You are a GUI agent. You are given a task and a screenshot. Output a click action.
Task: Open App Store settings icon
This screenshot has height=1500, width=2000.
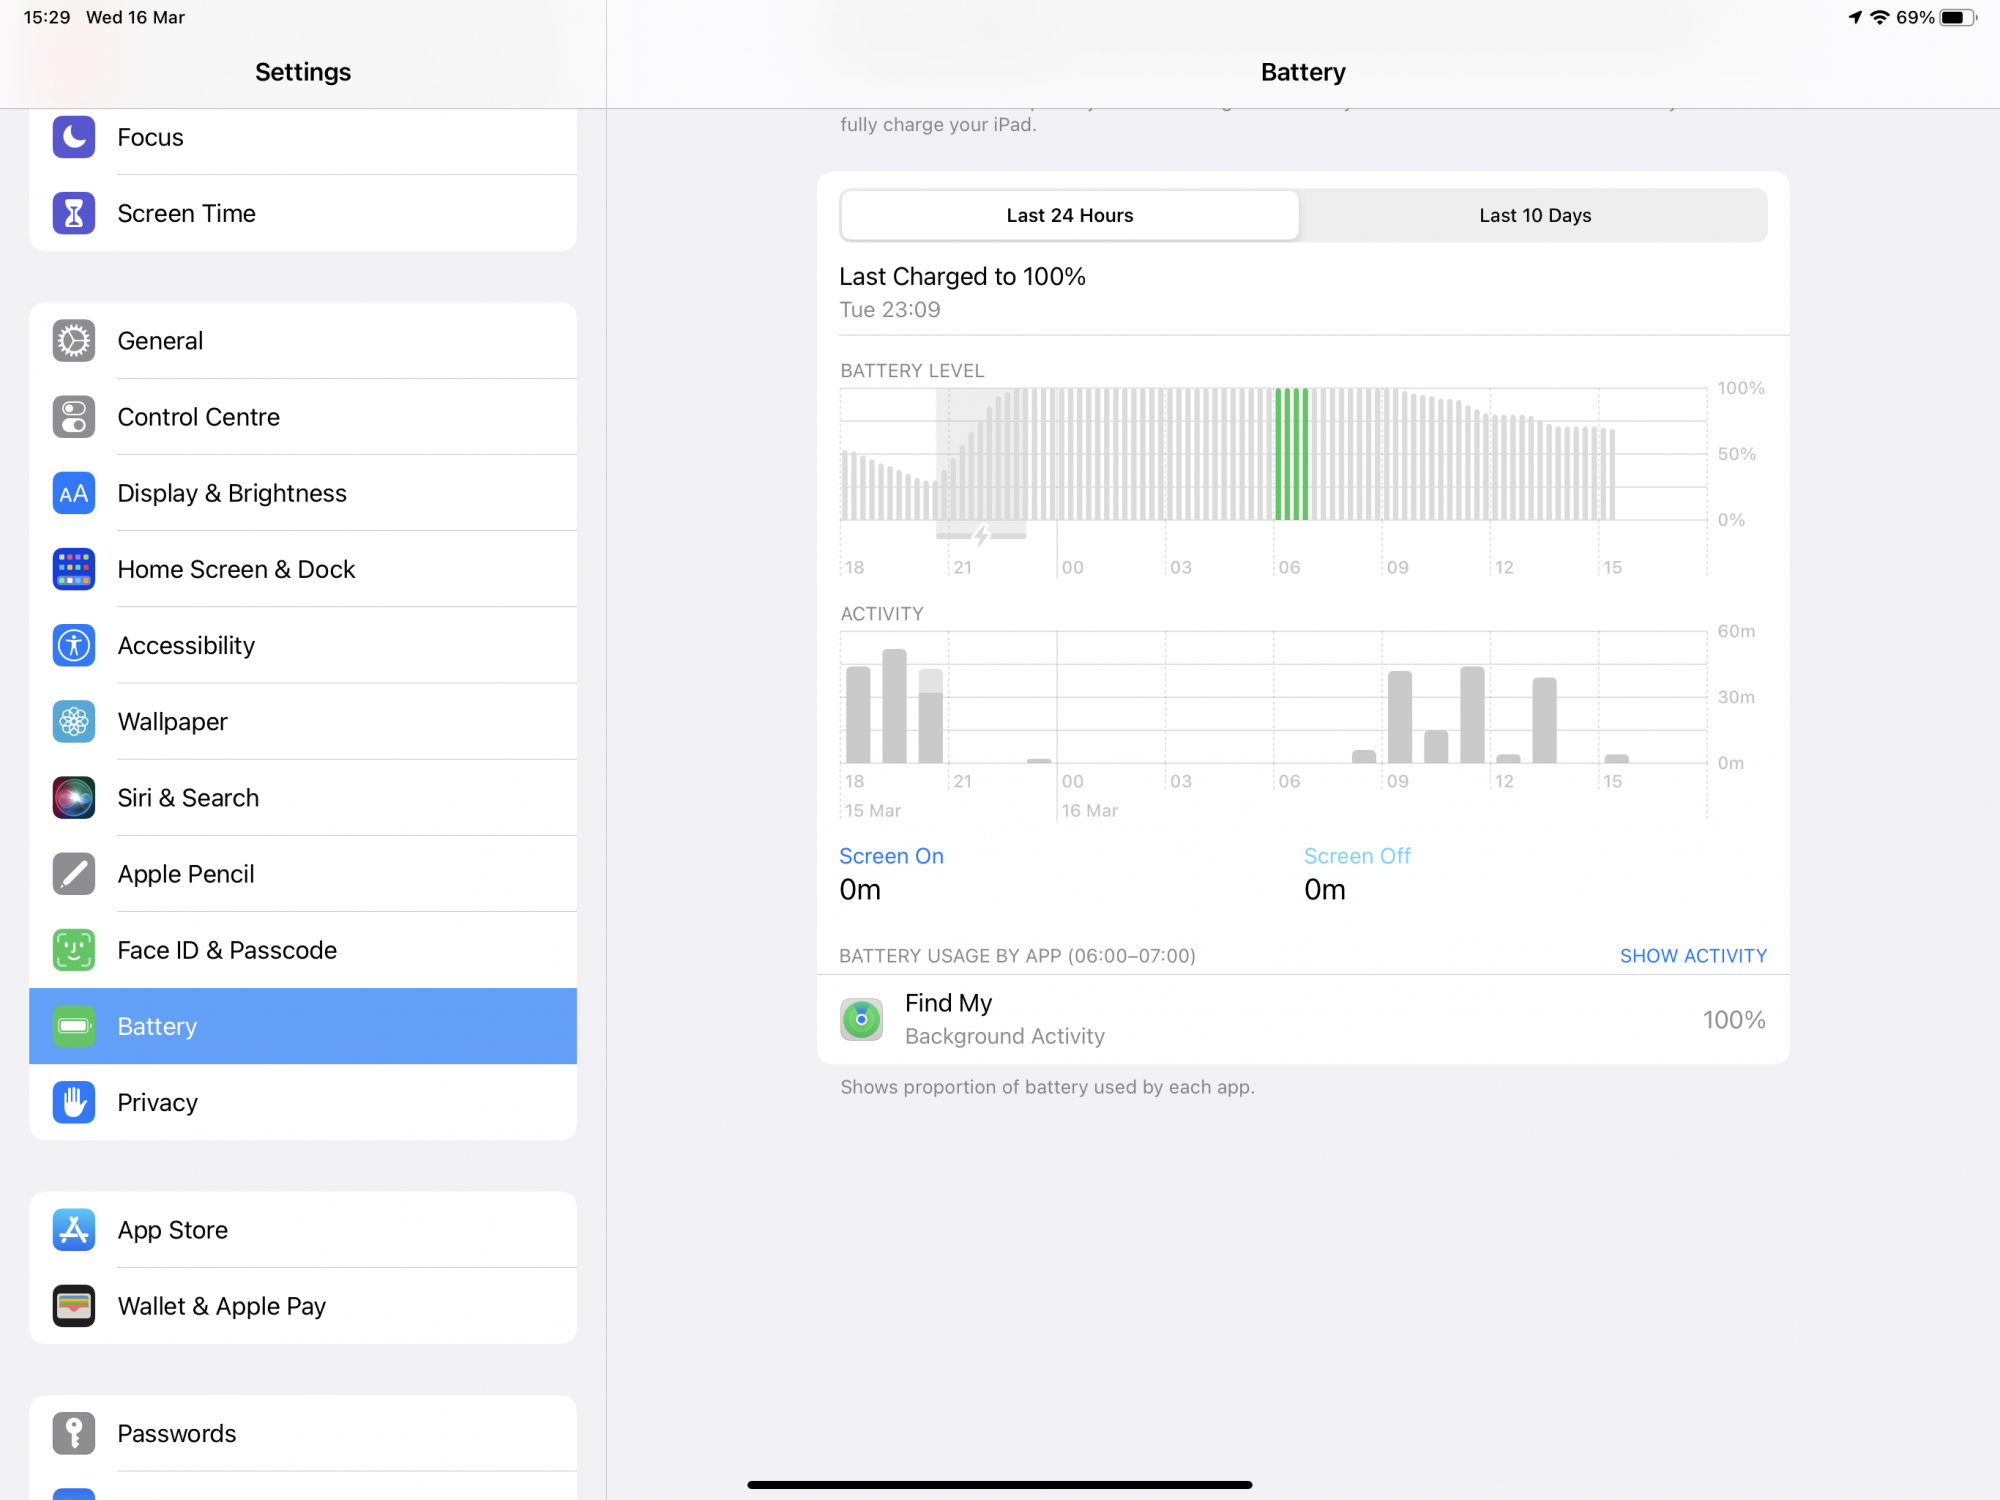73,1230
